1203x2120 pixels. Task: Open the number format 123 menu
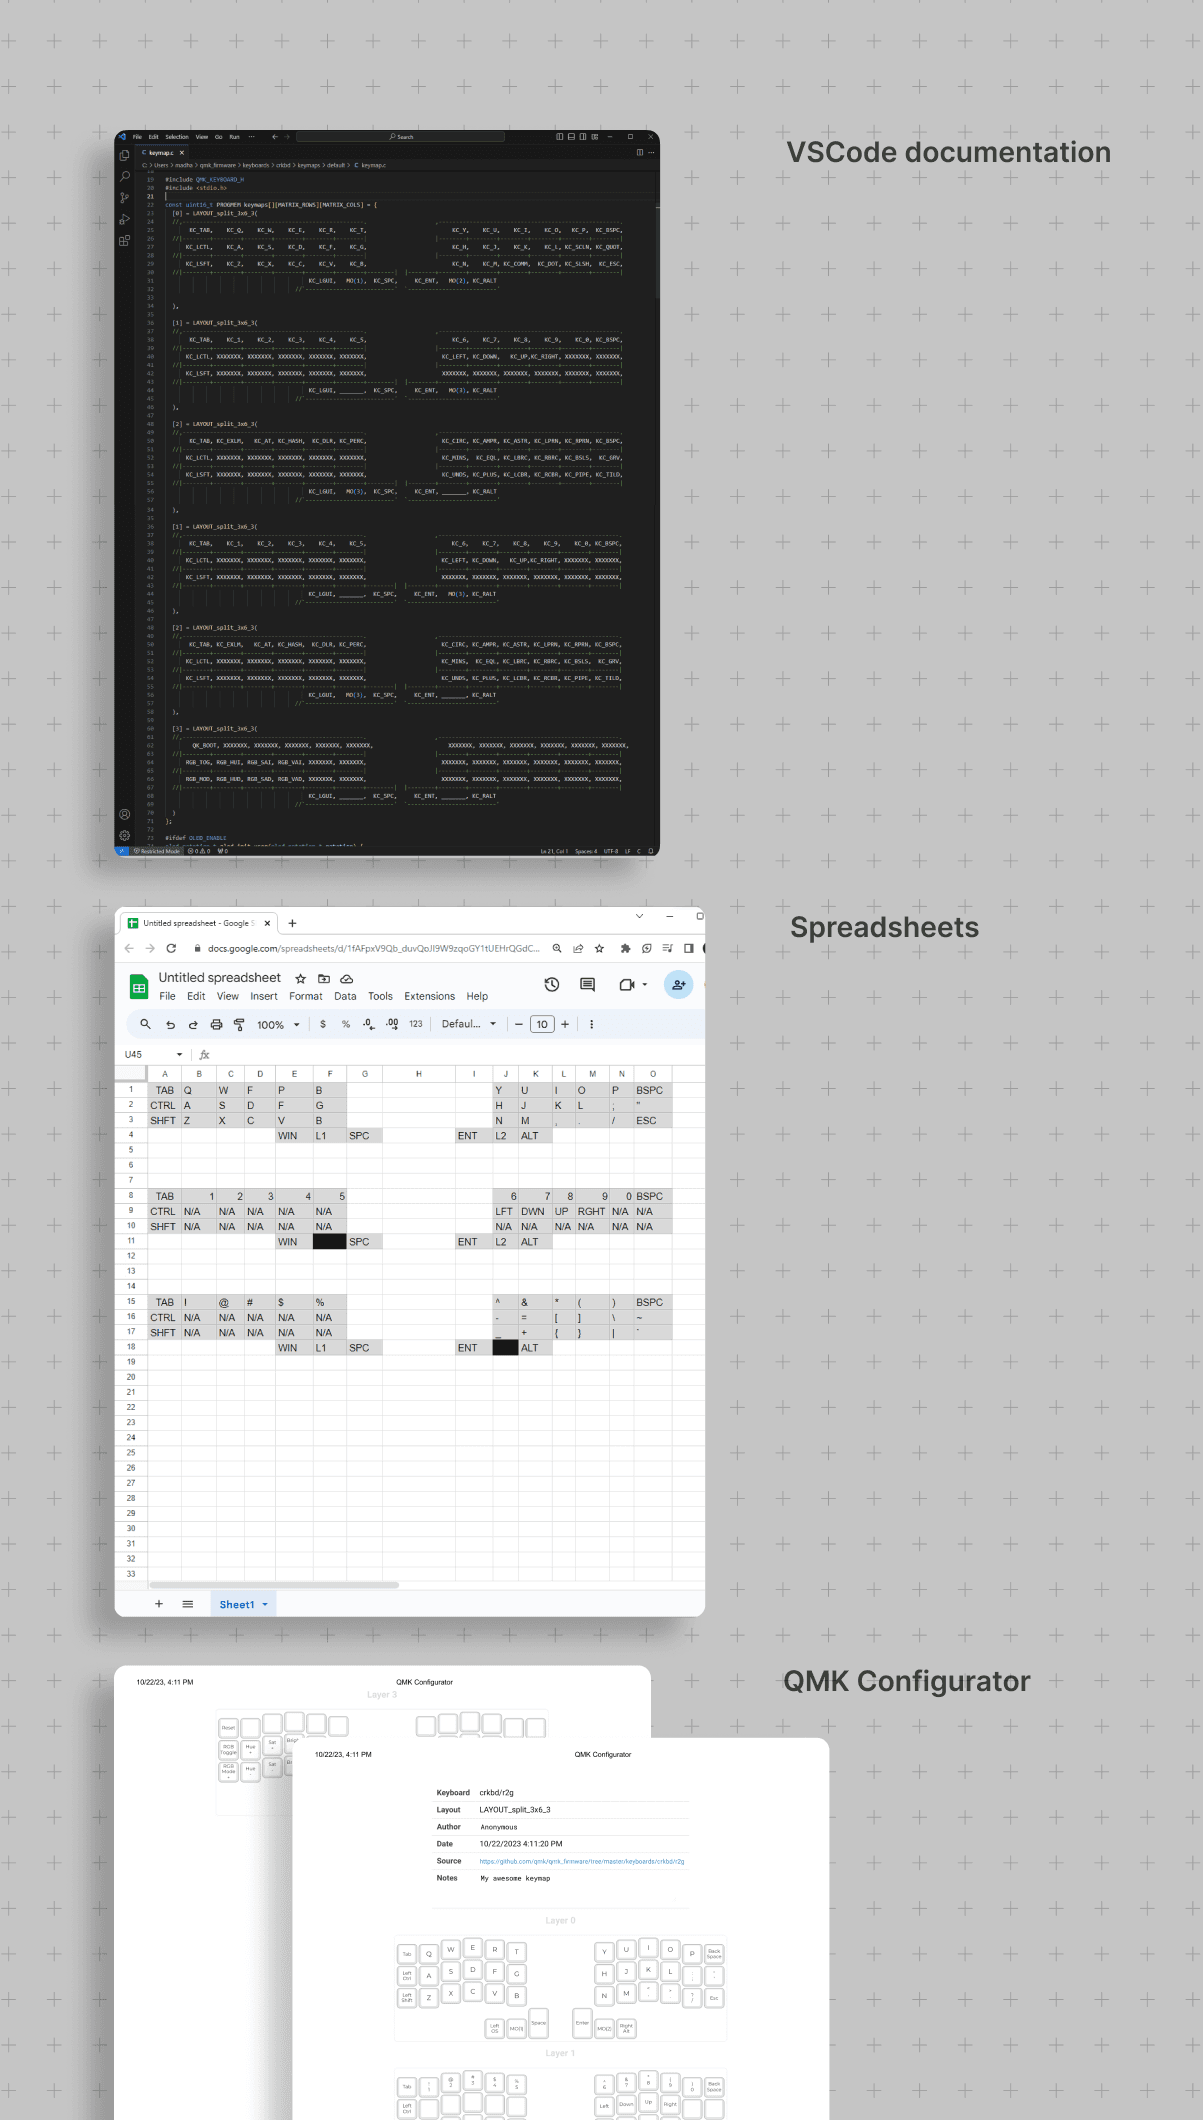[x=416, y=1024]
